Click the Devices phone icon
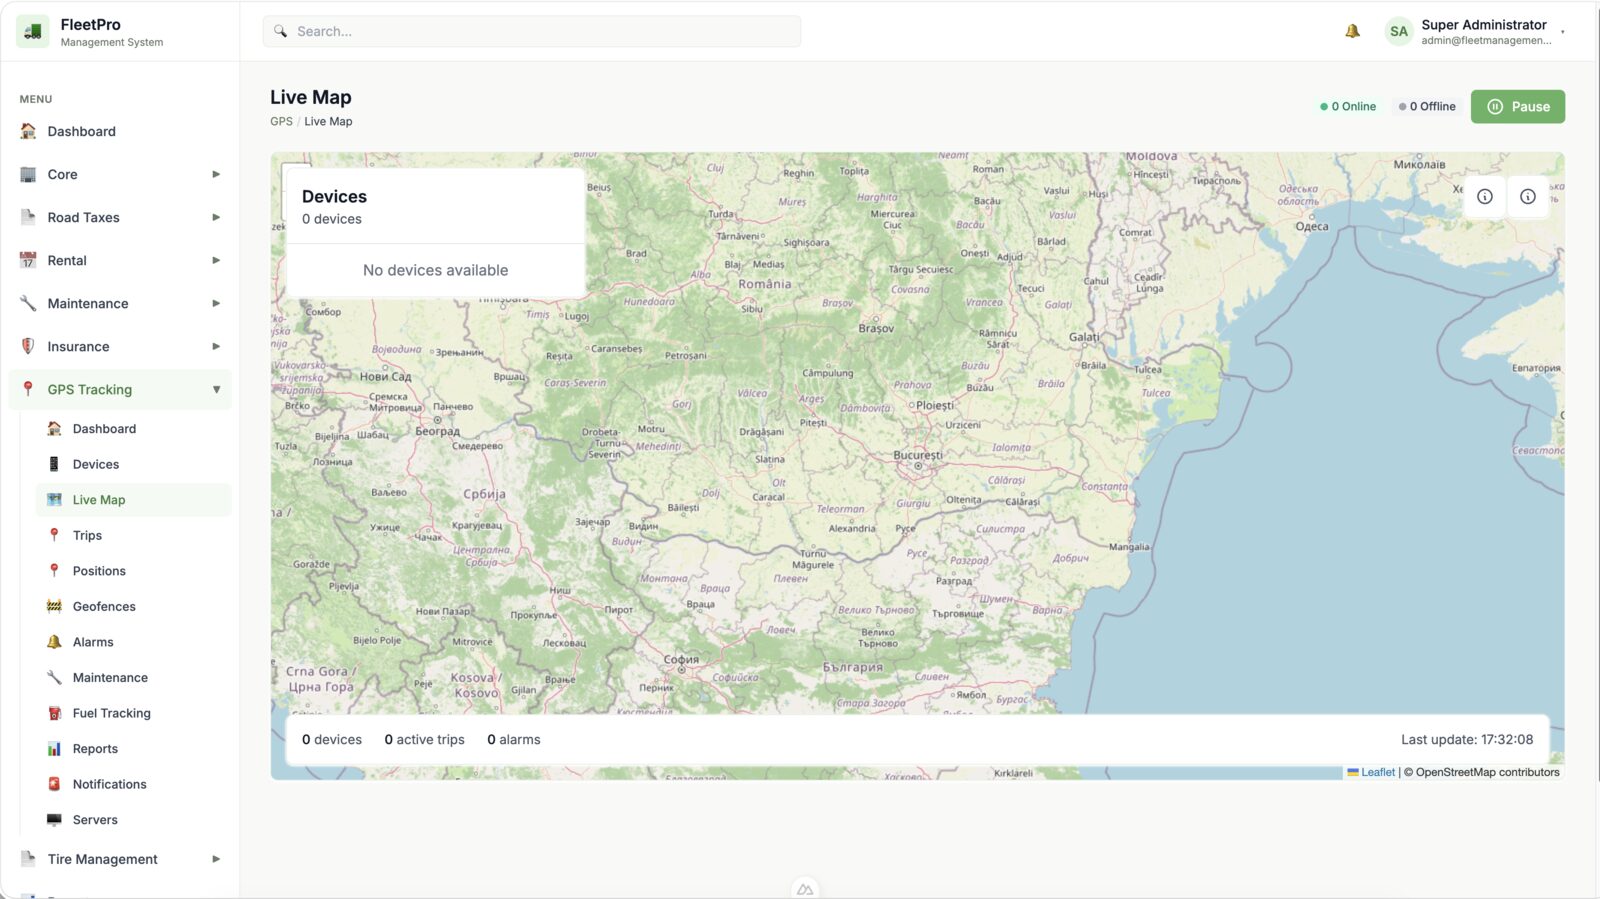Image resolution: width=1600 pixels, height=899 pixels. pos(54,464)
